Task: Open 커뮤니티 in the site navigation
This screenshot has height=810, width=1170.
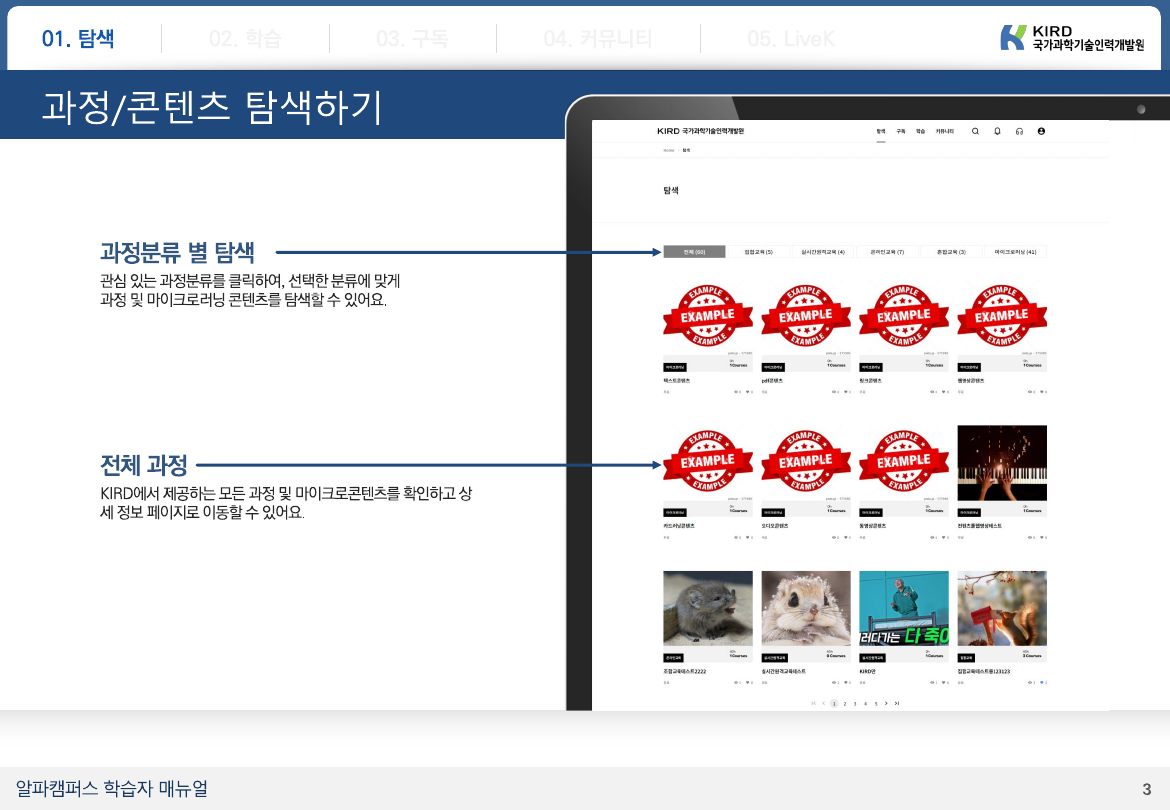Action: (944, 131)
